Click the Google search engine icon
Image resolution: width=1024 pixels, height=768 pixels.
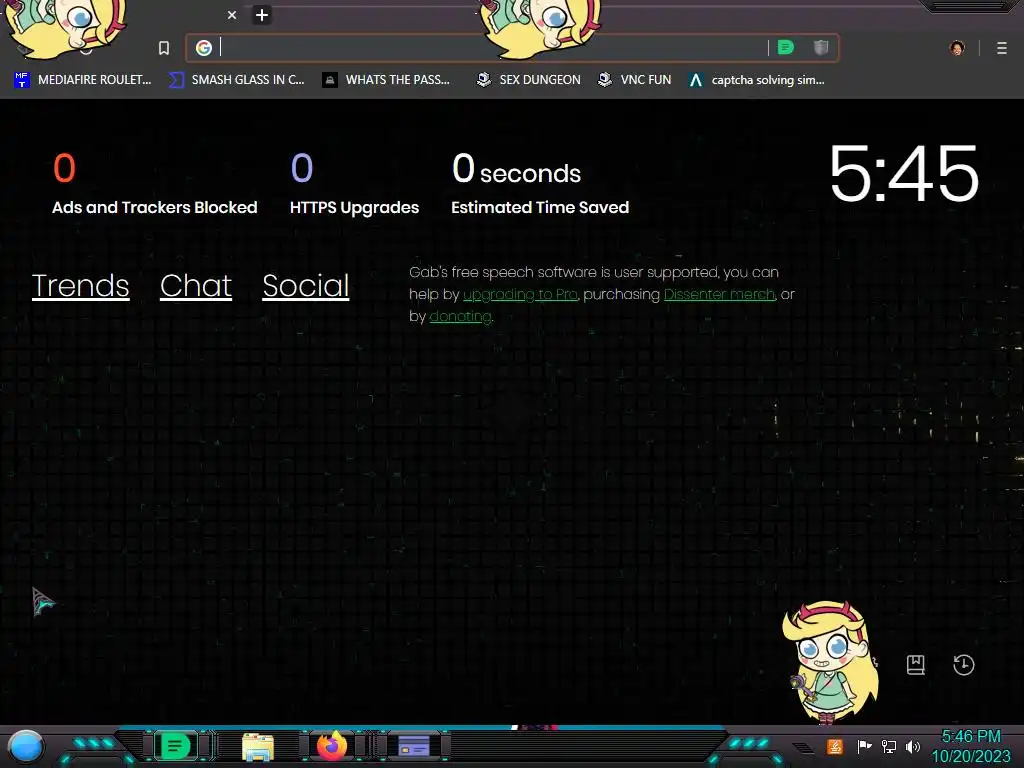click(204, 48)
